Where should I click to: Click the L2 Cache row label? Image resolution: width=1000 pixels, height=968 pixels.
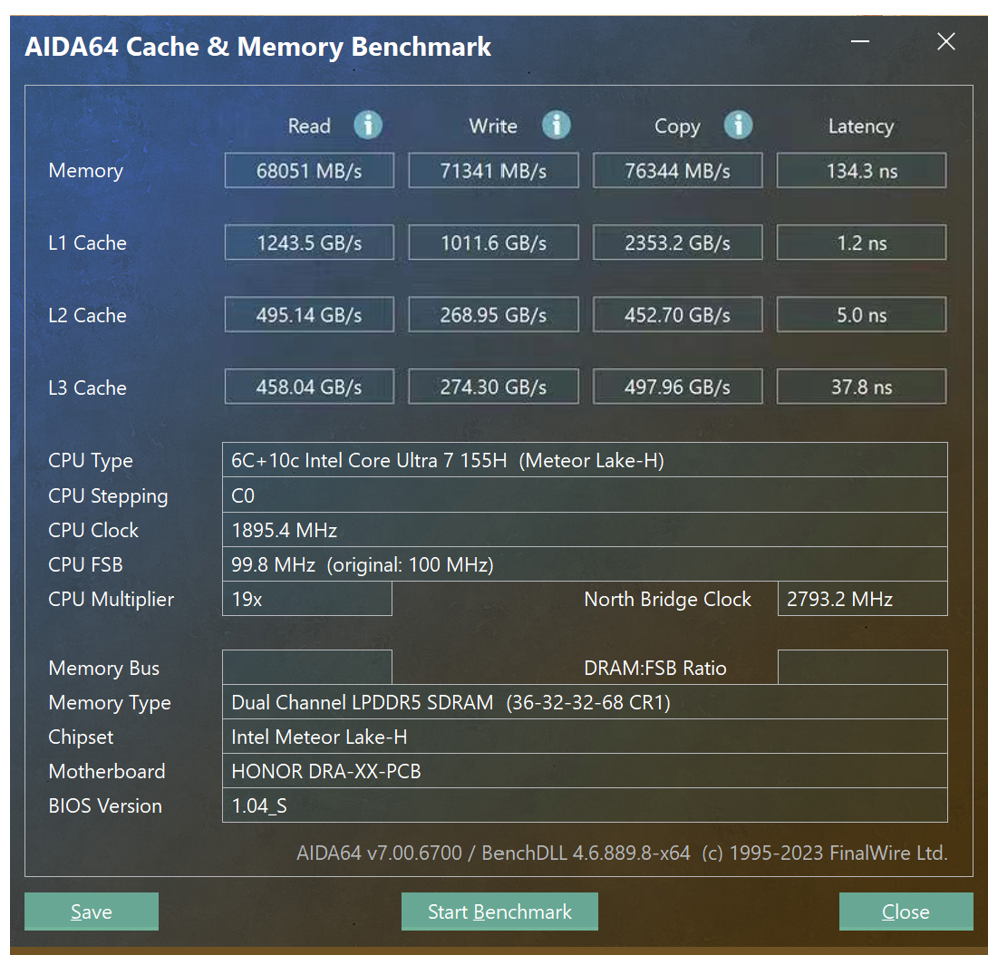click(87, 314)
